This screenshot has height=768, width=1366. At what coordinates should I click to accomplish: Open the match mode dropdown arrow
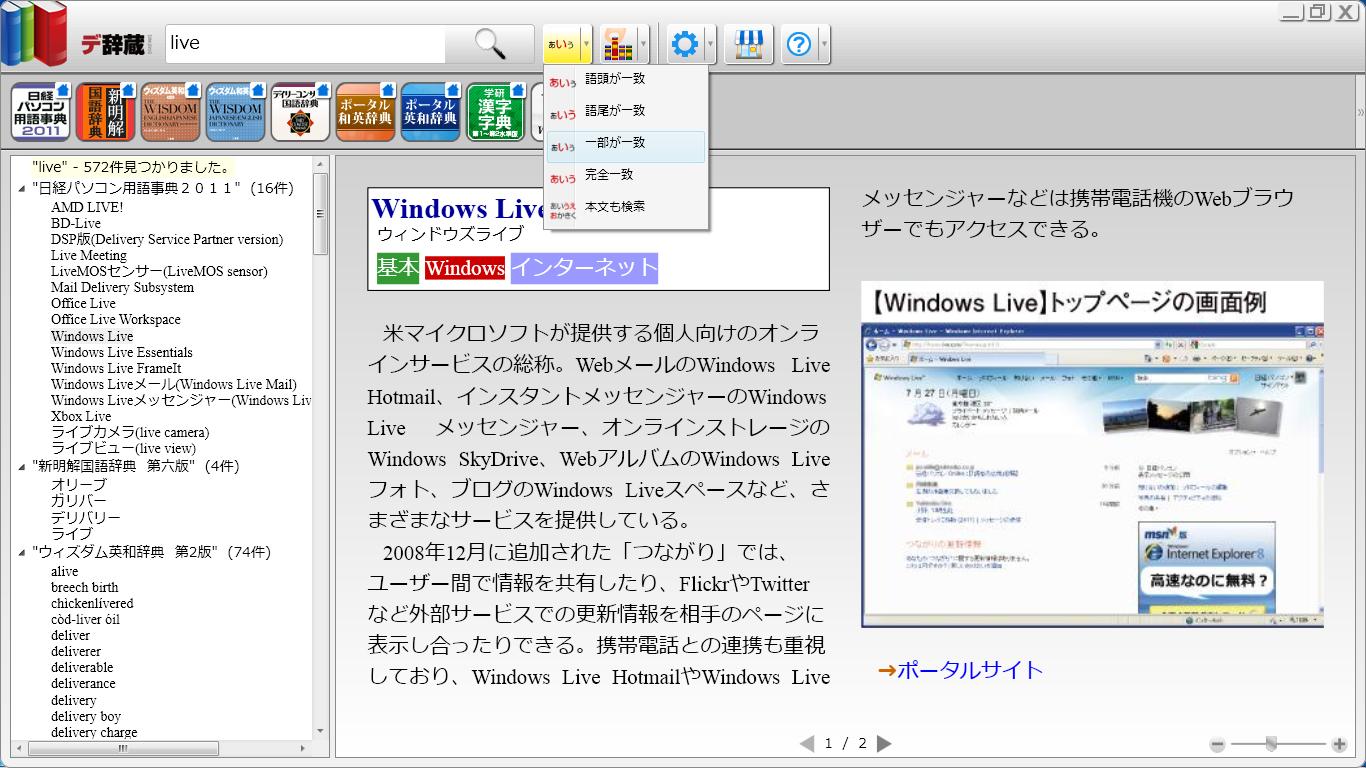pyautogui.click(x=586, y=44)
